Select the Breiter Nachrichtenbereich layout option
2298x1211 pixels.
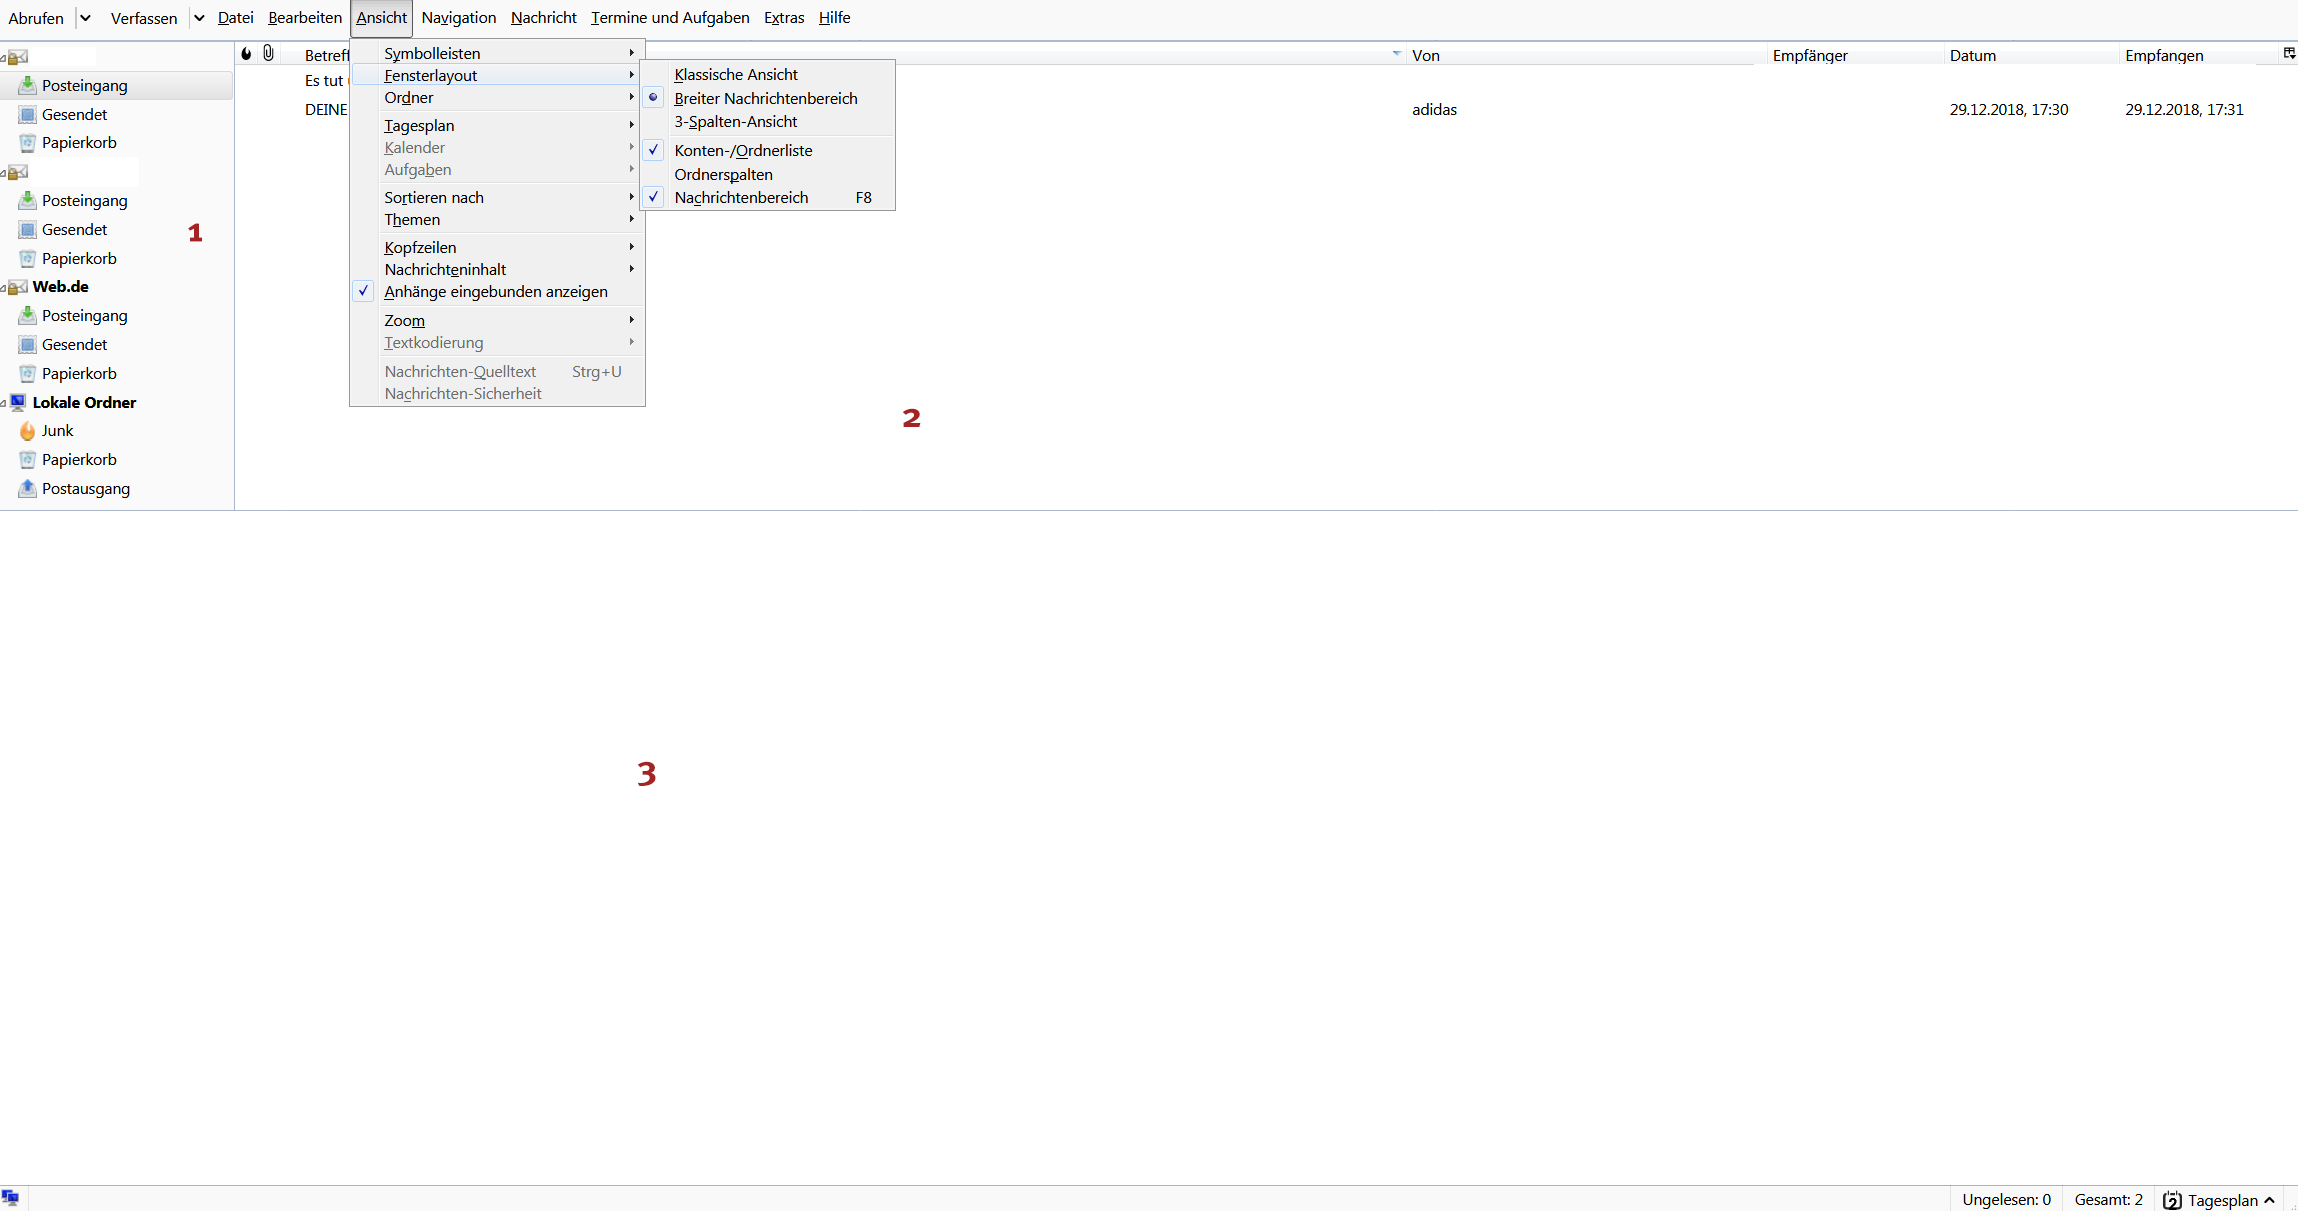765,98
